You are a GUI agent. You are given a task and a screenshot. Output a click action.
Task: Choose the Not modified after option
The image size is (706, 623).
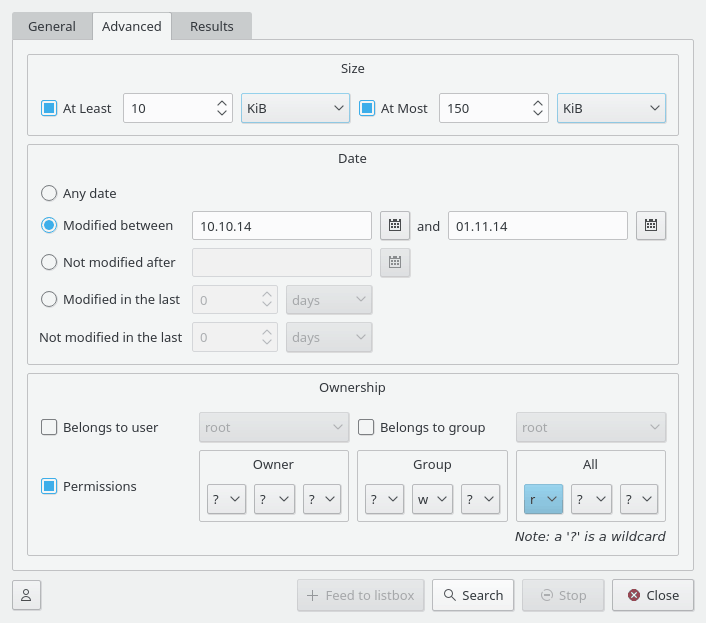(49, 262)
